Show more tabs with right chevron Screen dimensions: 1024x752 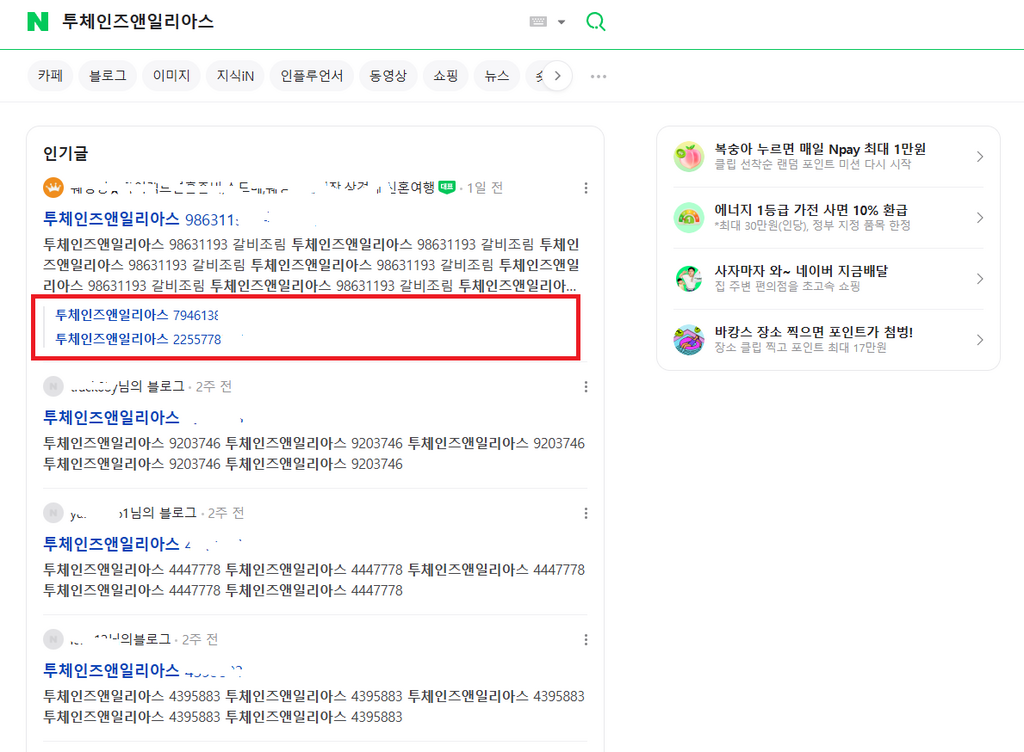coord(557,76)
